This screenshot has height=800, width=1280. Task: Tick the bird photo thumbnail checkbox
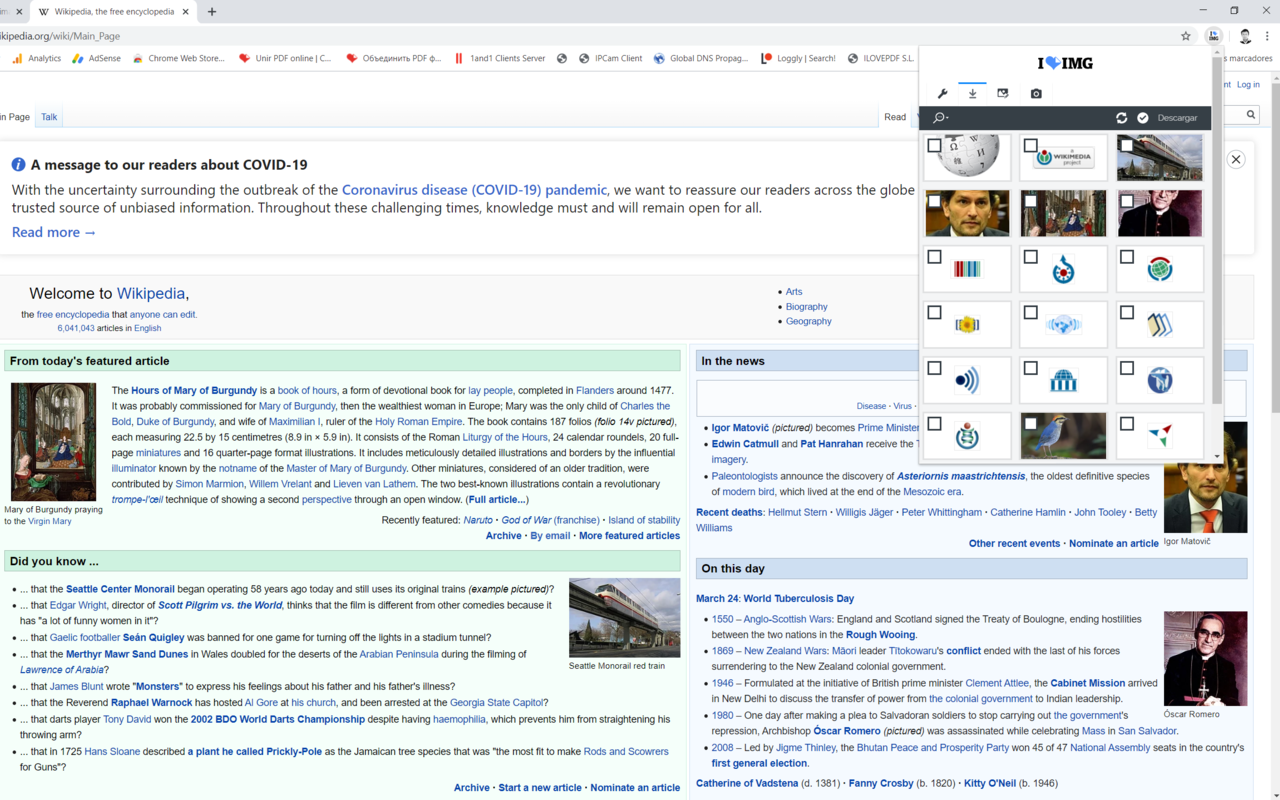click(x=1030, y=424)
